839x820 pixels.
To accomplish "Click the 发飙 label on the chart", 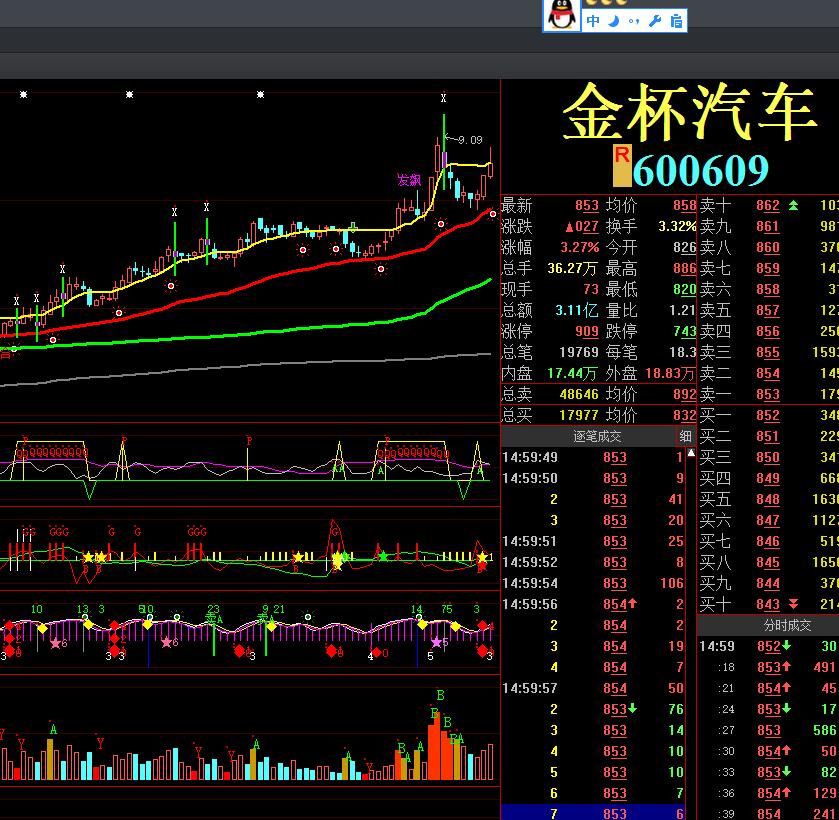I will click(409, 180).
